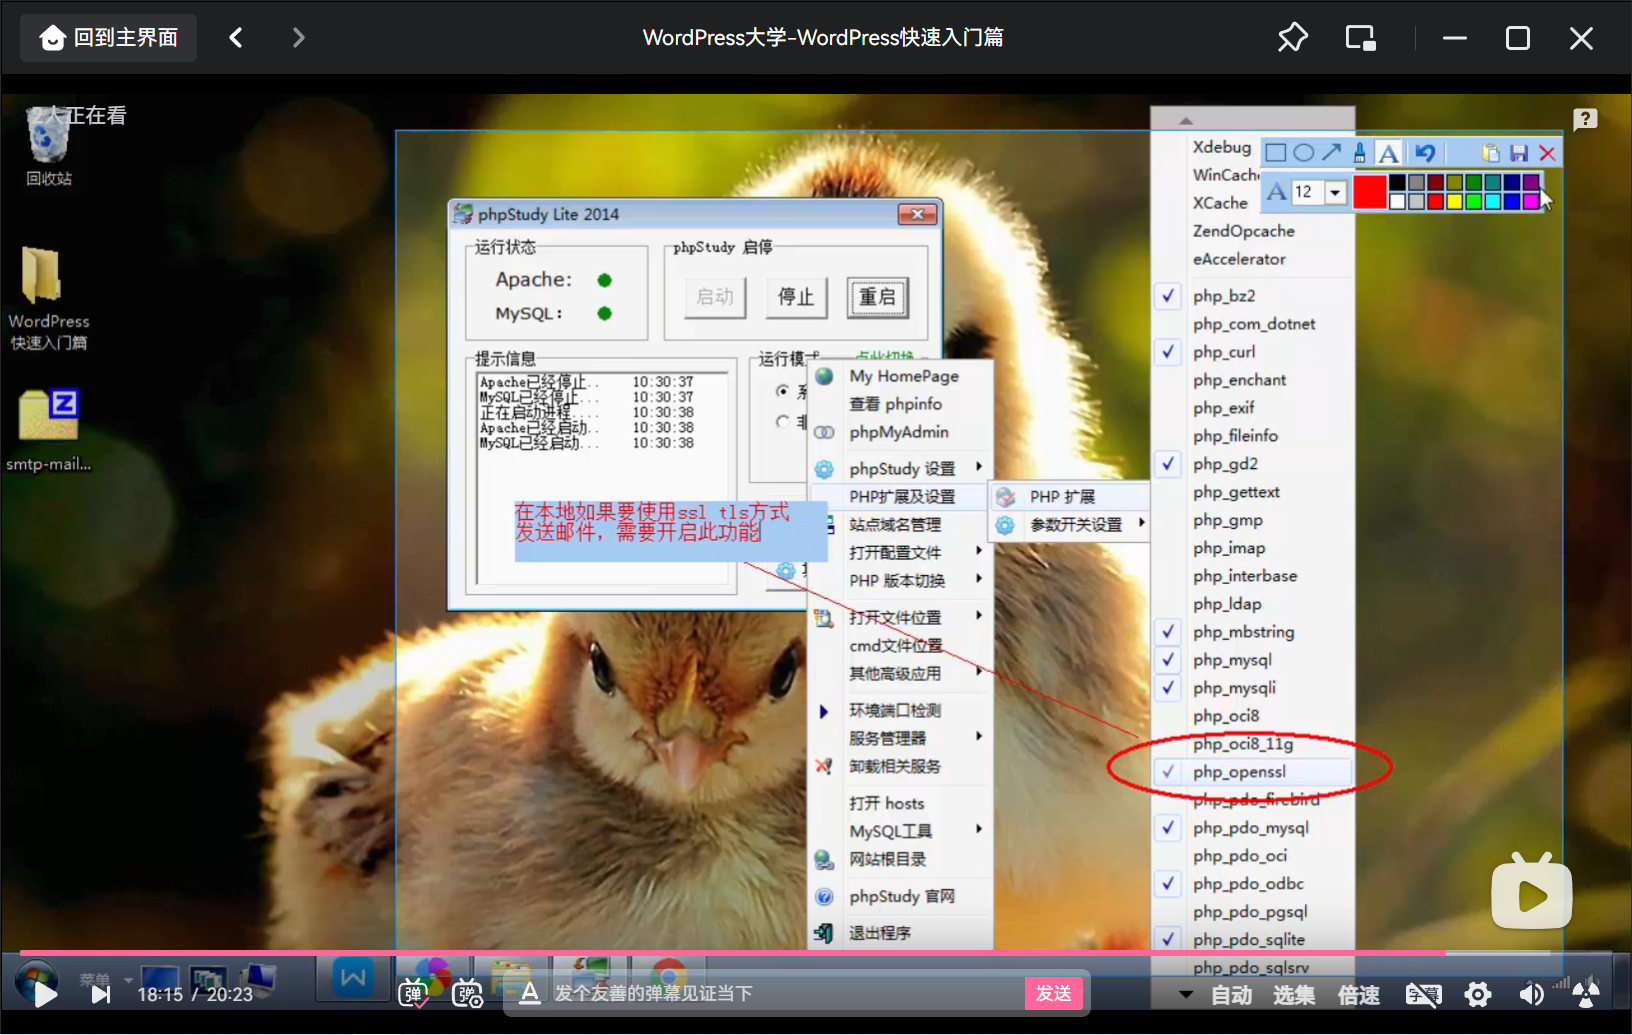Open the font size 12 dropdown
Image resolution: width=1632 pixels, height=1035 pixels.
pos(1335,192)
